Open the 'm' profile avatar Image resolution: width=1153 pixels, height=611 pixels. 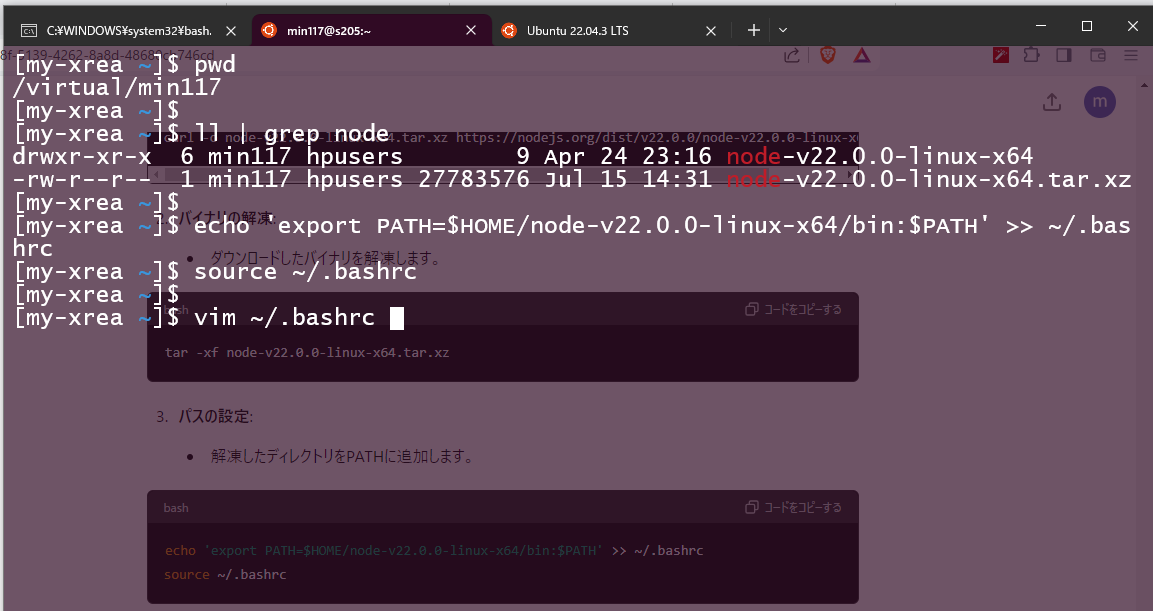point(1100,102)
